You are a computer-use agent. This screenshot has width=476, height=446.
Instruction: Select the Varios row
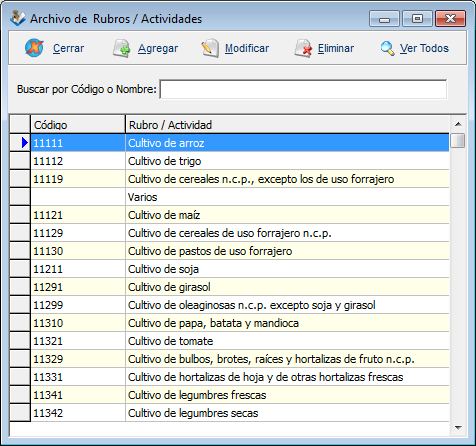tap(229, 197)
